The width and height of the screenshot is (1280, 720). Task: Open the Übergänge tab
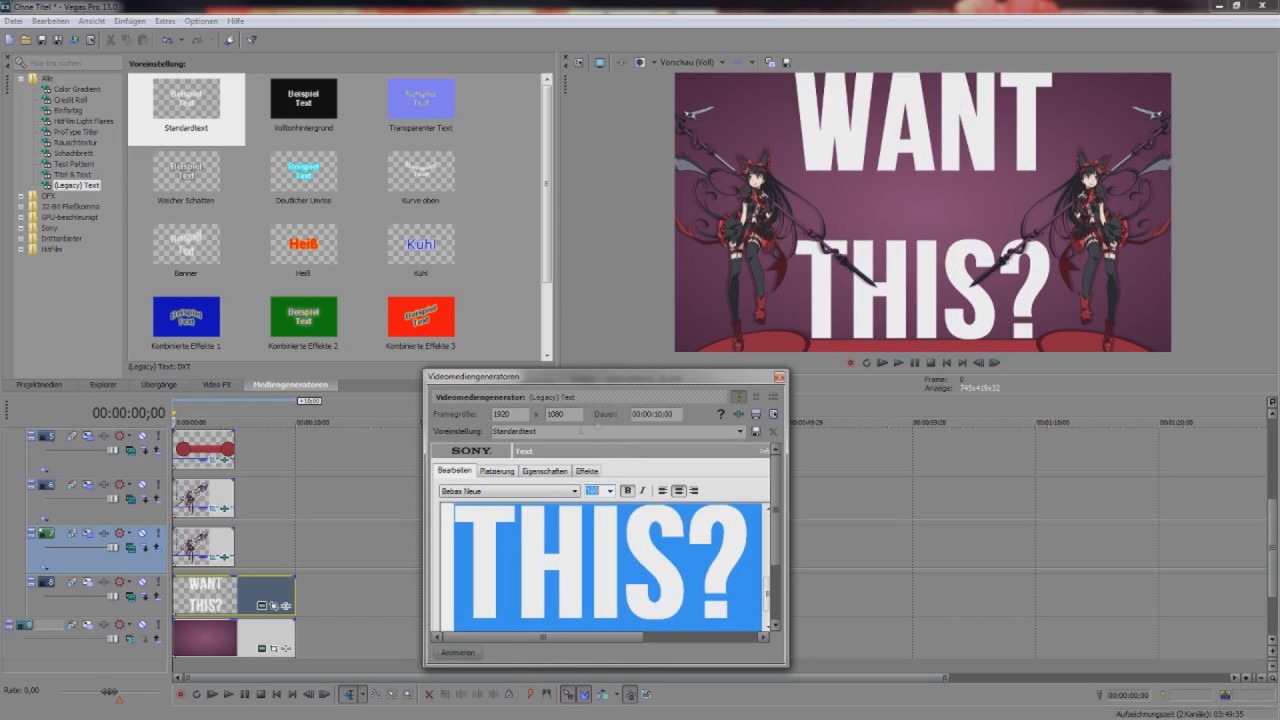click(159, 385)
